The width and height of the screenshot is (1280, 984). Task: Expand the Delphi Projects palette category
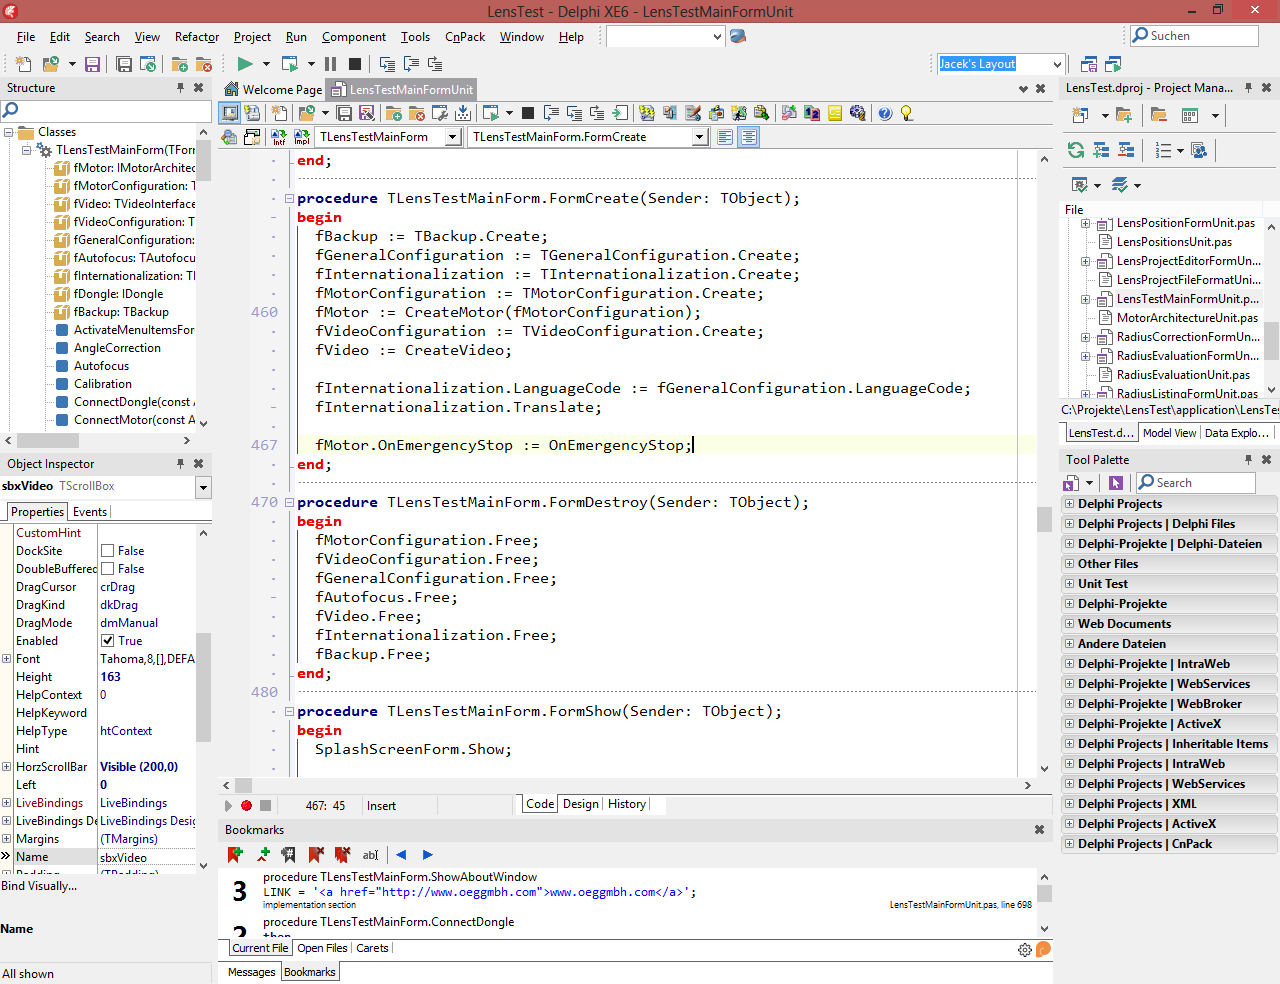(1069, 504)
